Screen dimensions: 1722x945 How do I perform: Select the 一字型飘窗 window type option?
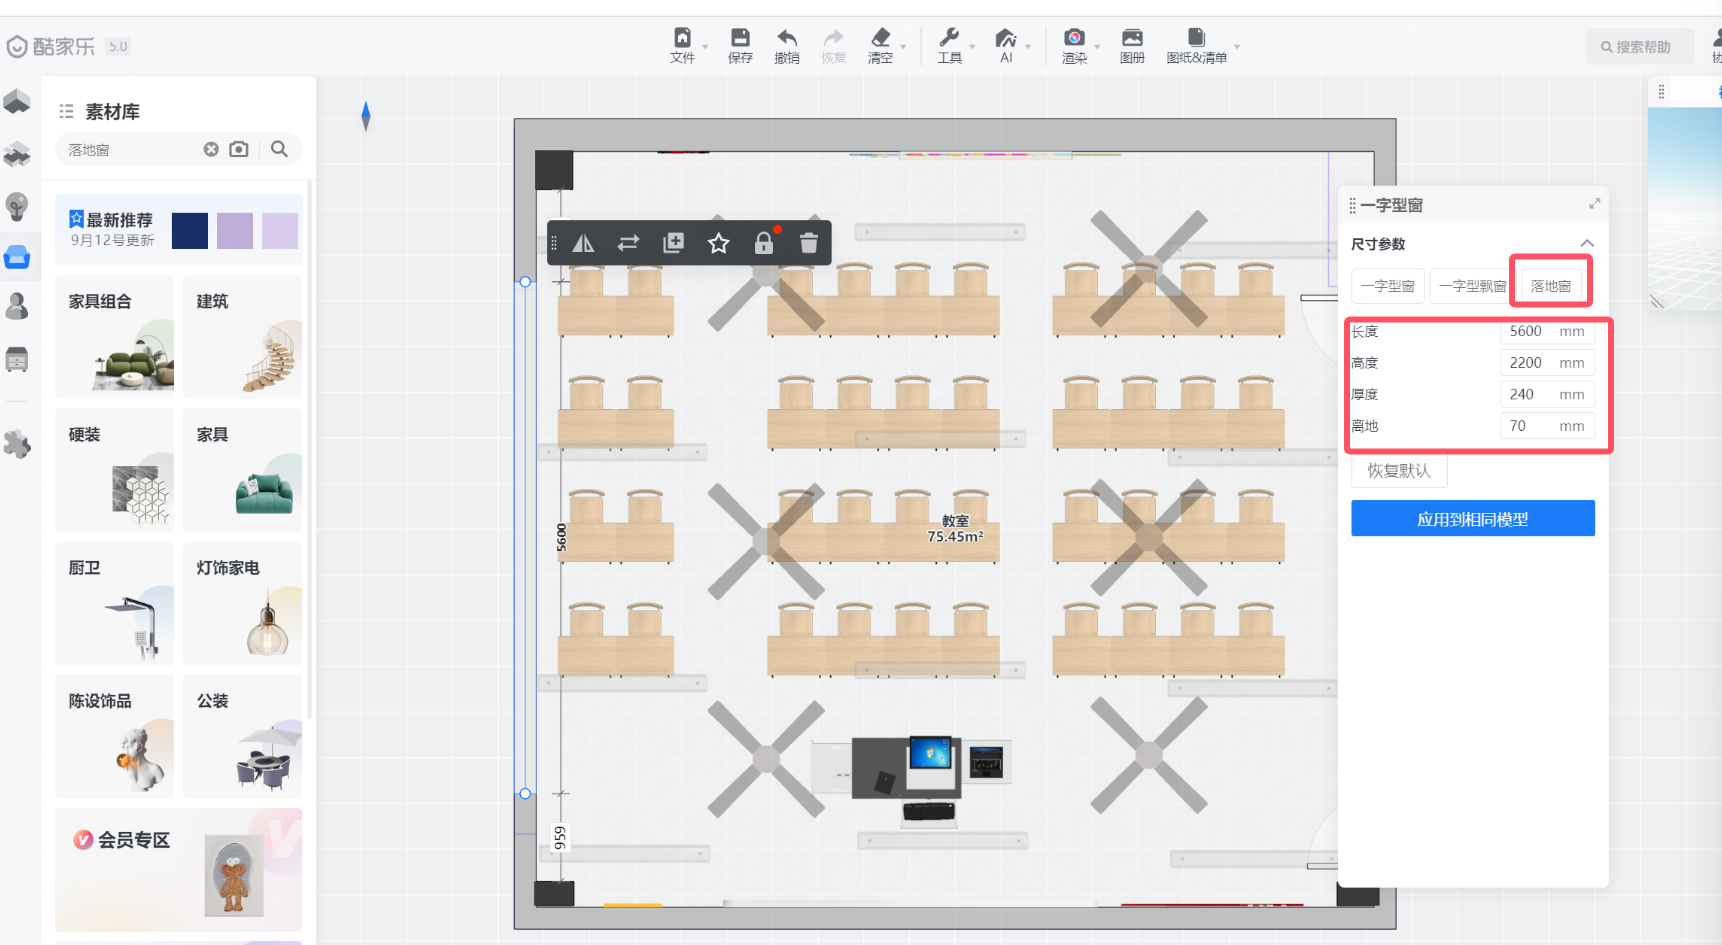coord(1472,286)
